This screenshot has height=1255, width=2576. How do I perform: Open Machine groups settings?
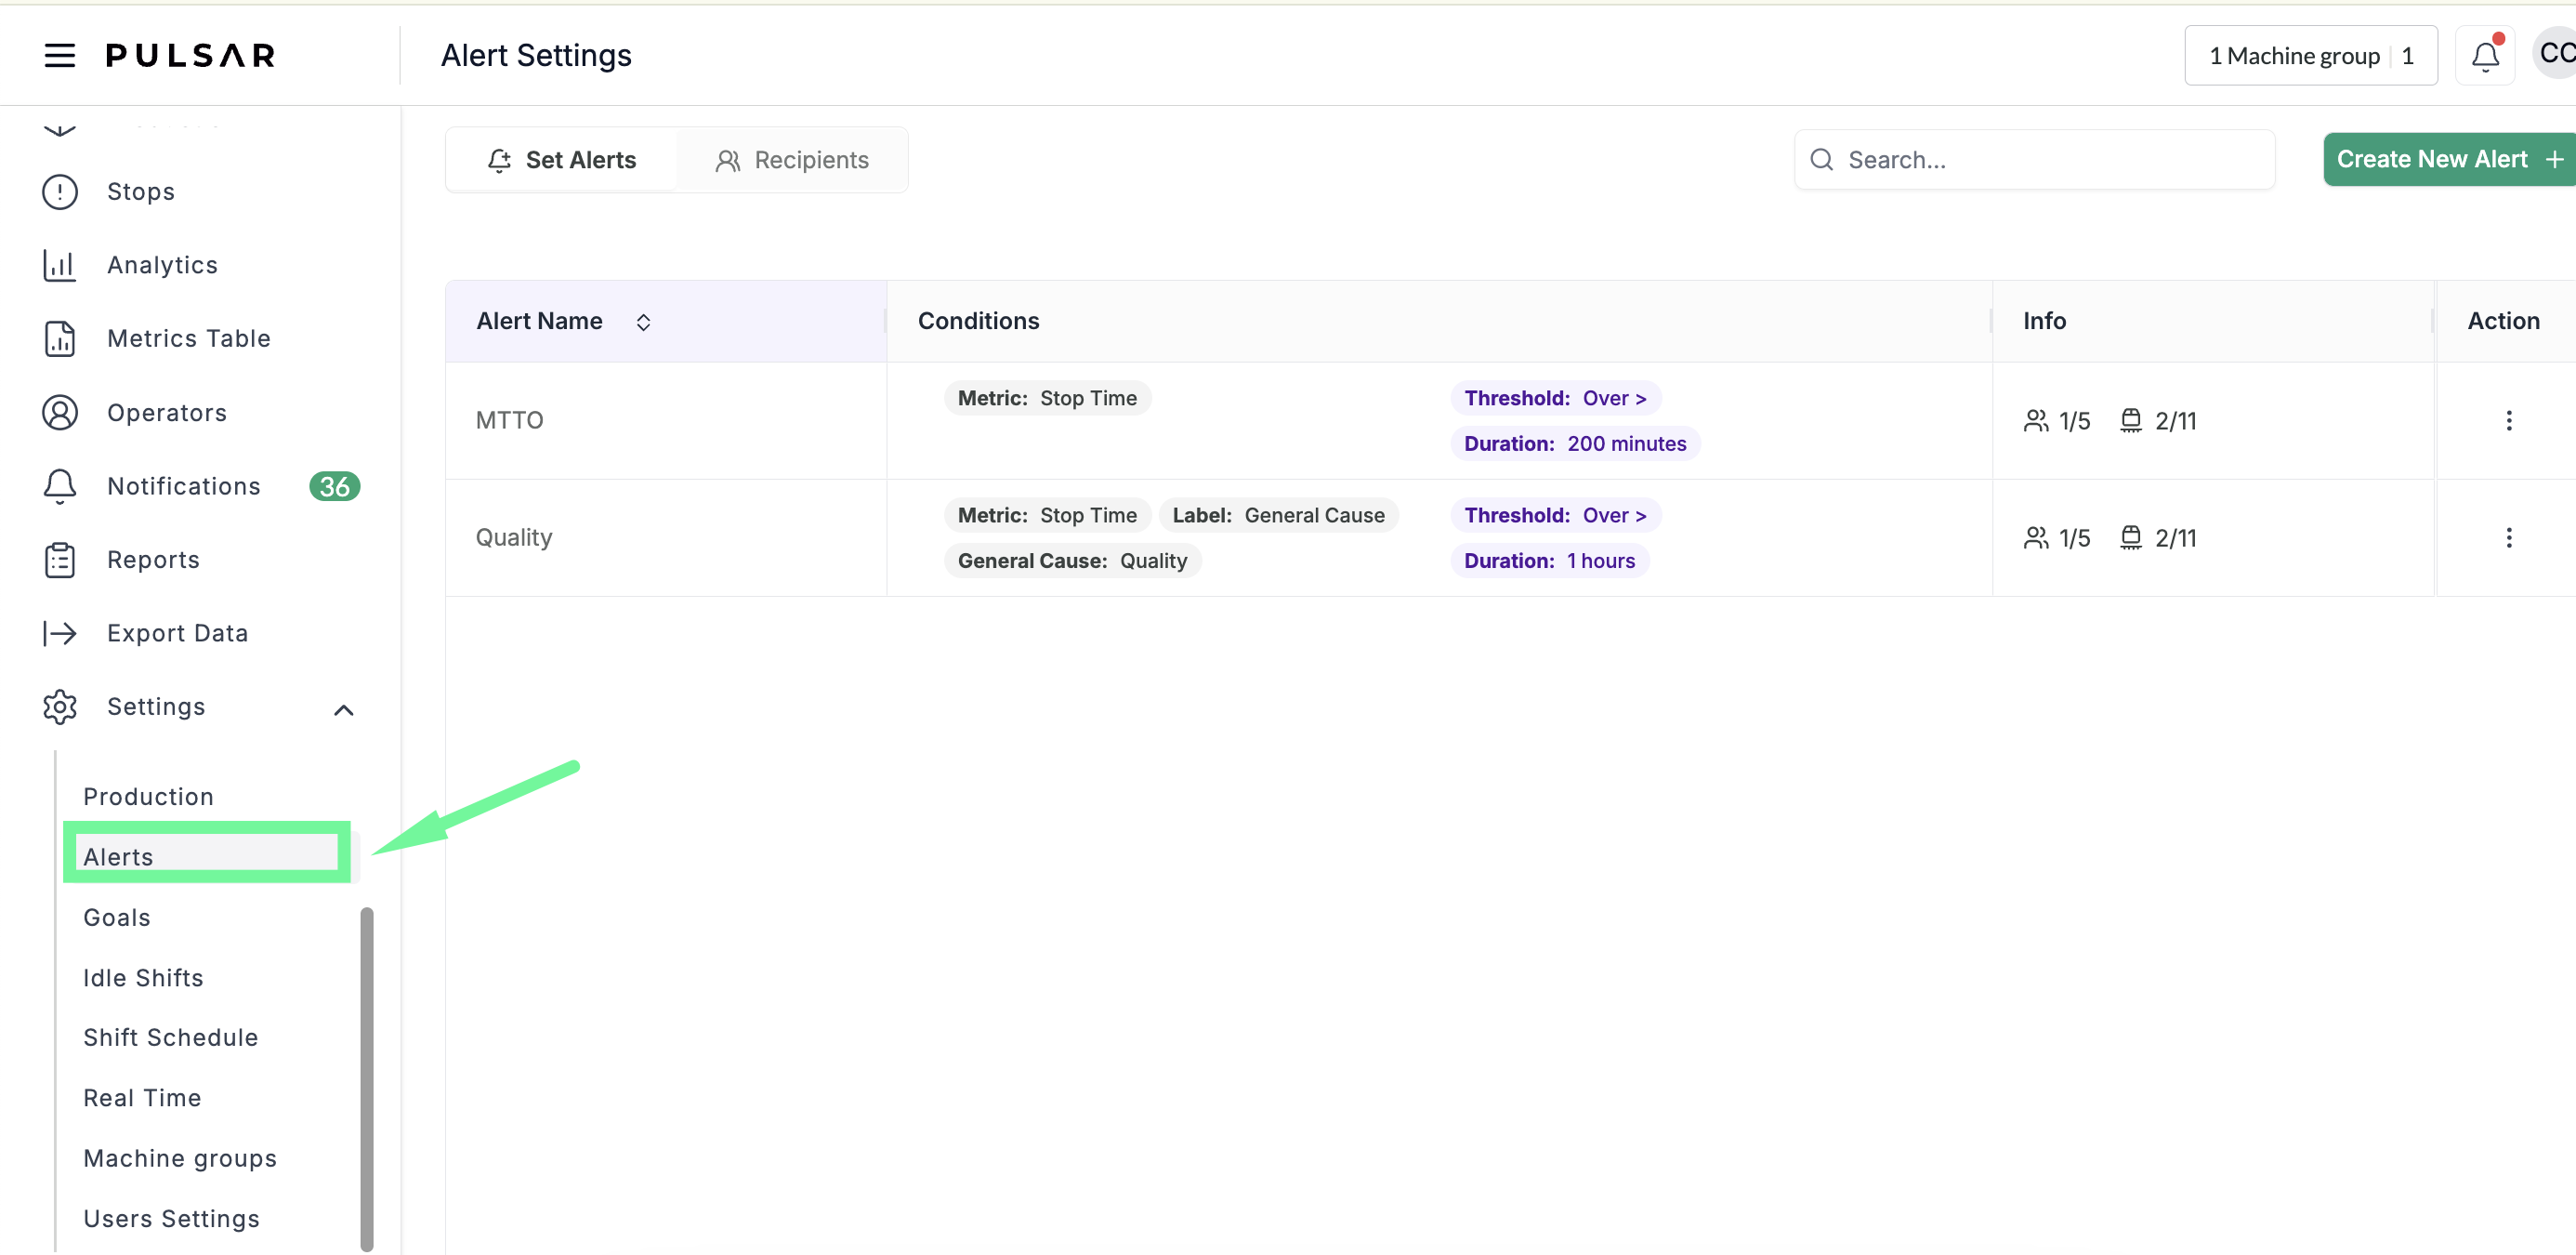180,1158
